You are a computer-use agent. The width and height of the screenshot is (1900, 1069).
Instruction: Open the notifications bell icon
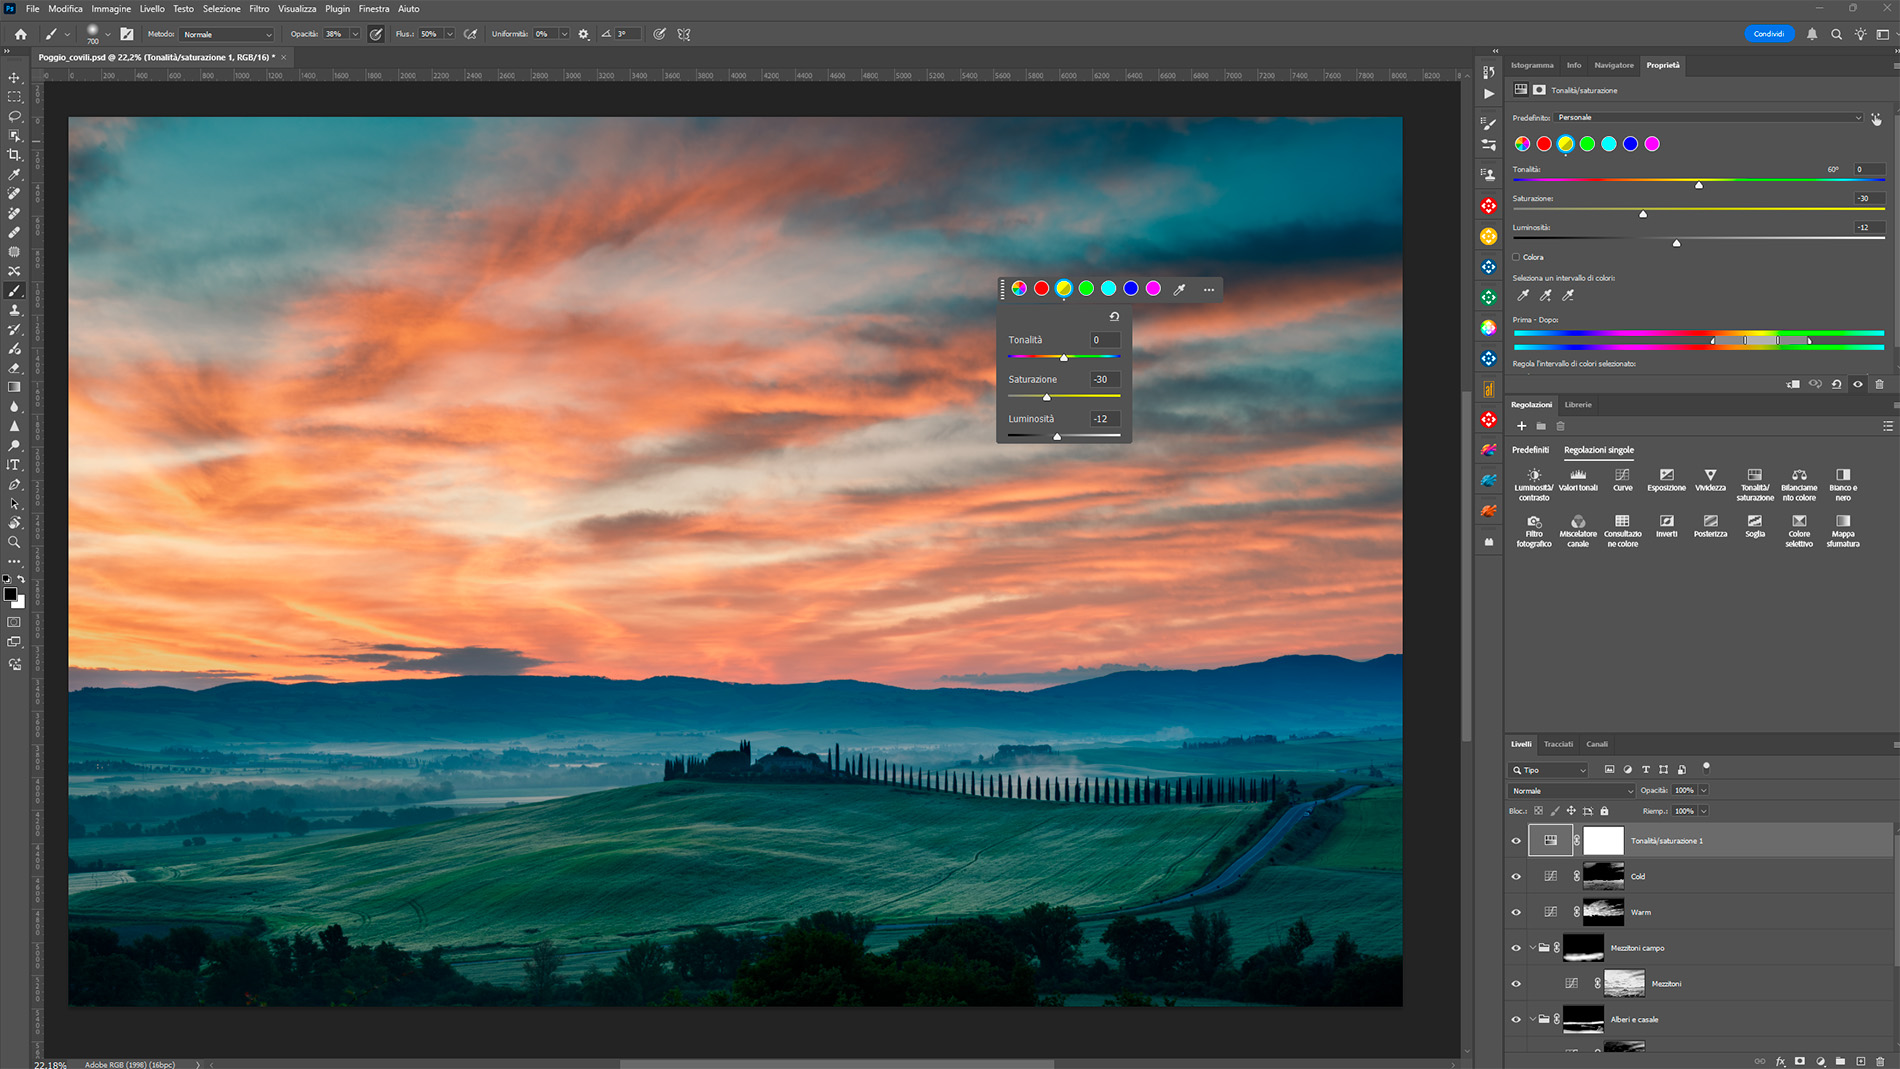(1812, 34)
